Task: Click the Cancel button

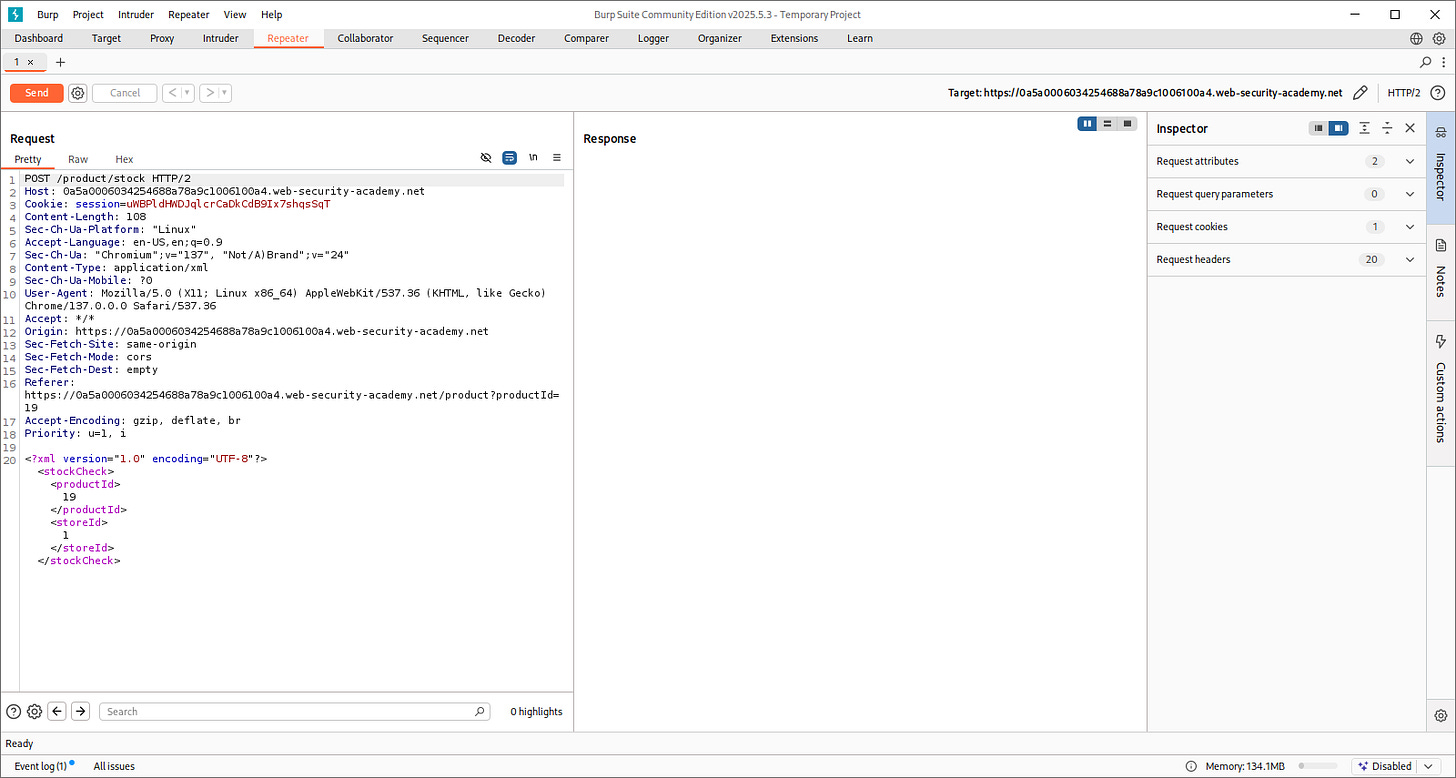Action: click(125, 93)
